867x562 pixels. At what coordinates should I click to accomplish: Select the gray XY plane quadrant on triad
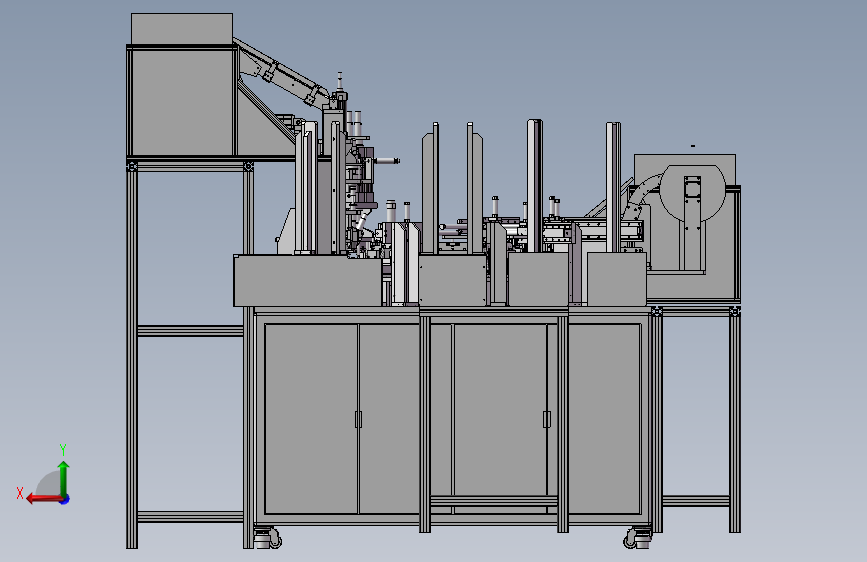[x=49, y=483]
